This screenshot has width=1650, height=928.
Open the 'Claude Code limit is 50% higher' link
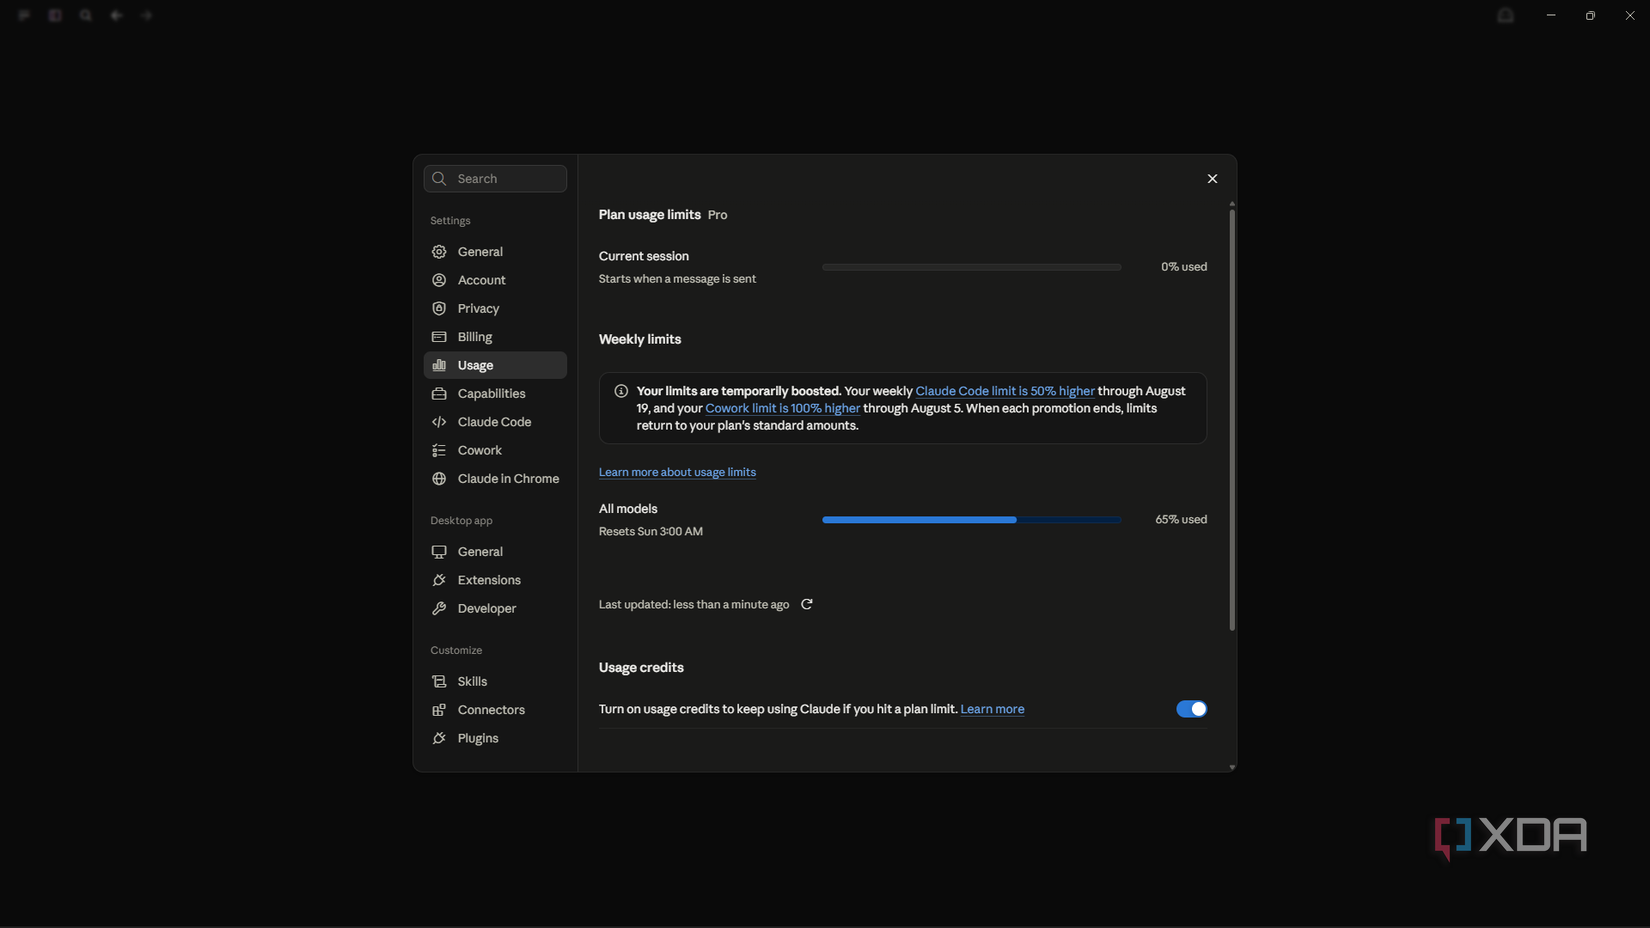point(1005,391)
